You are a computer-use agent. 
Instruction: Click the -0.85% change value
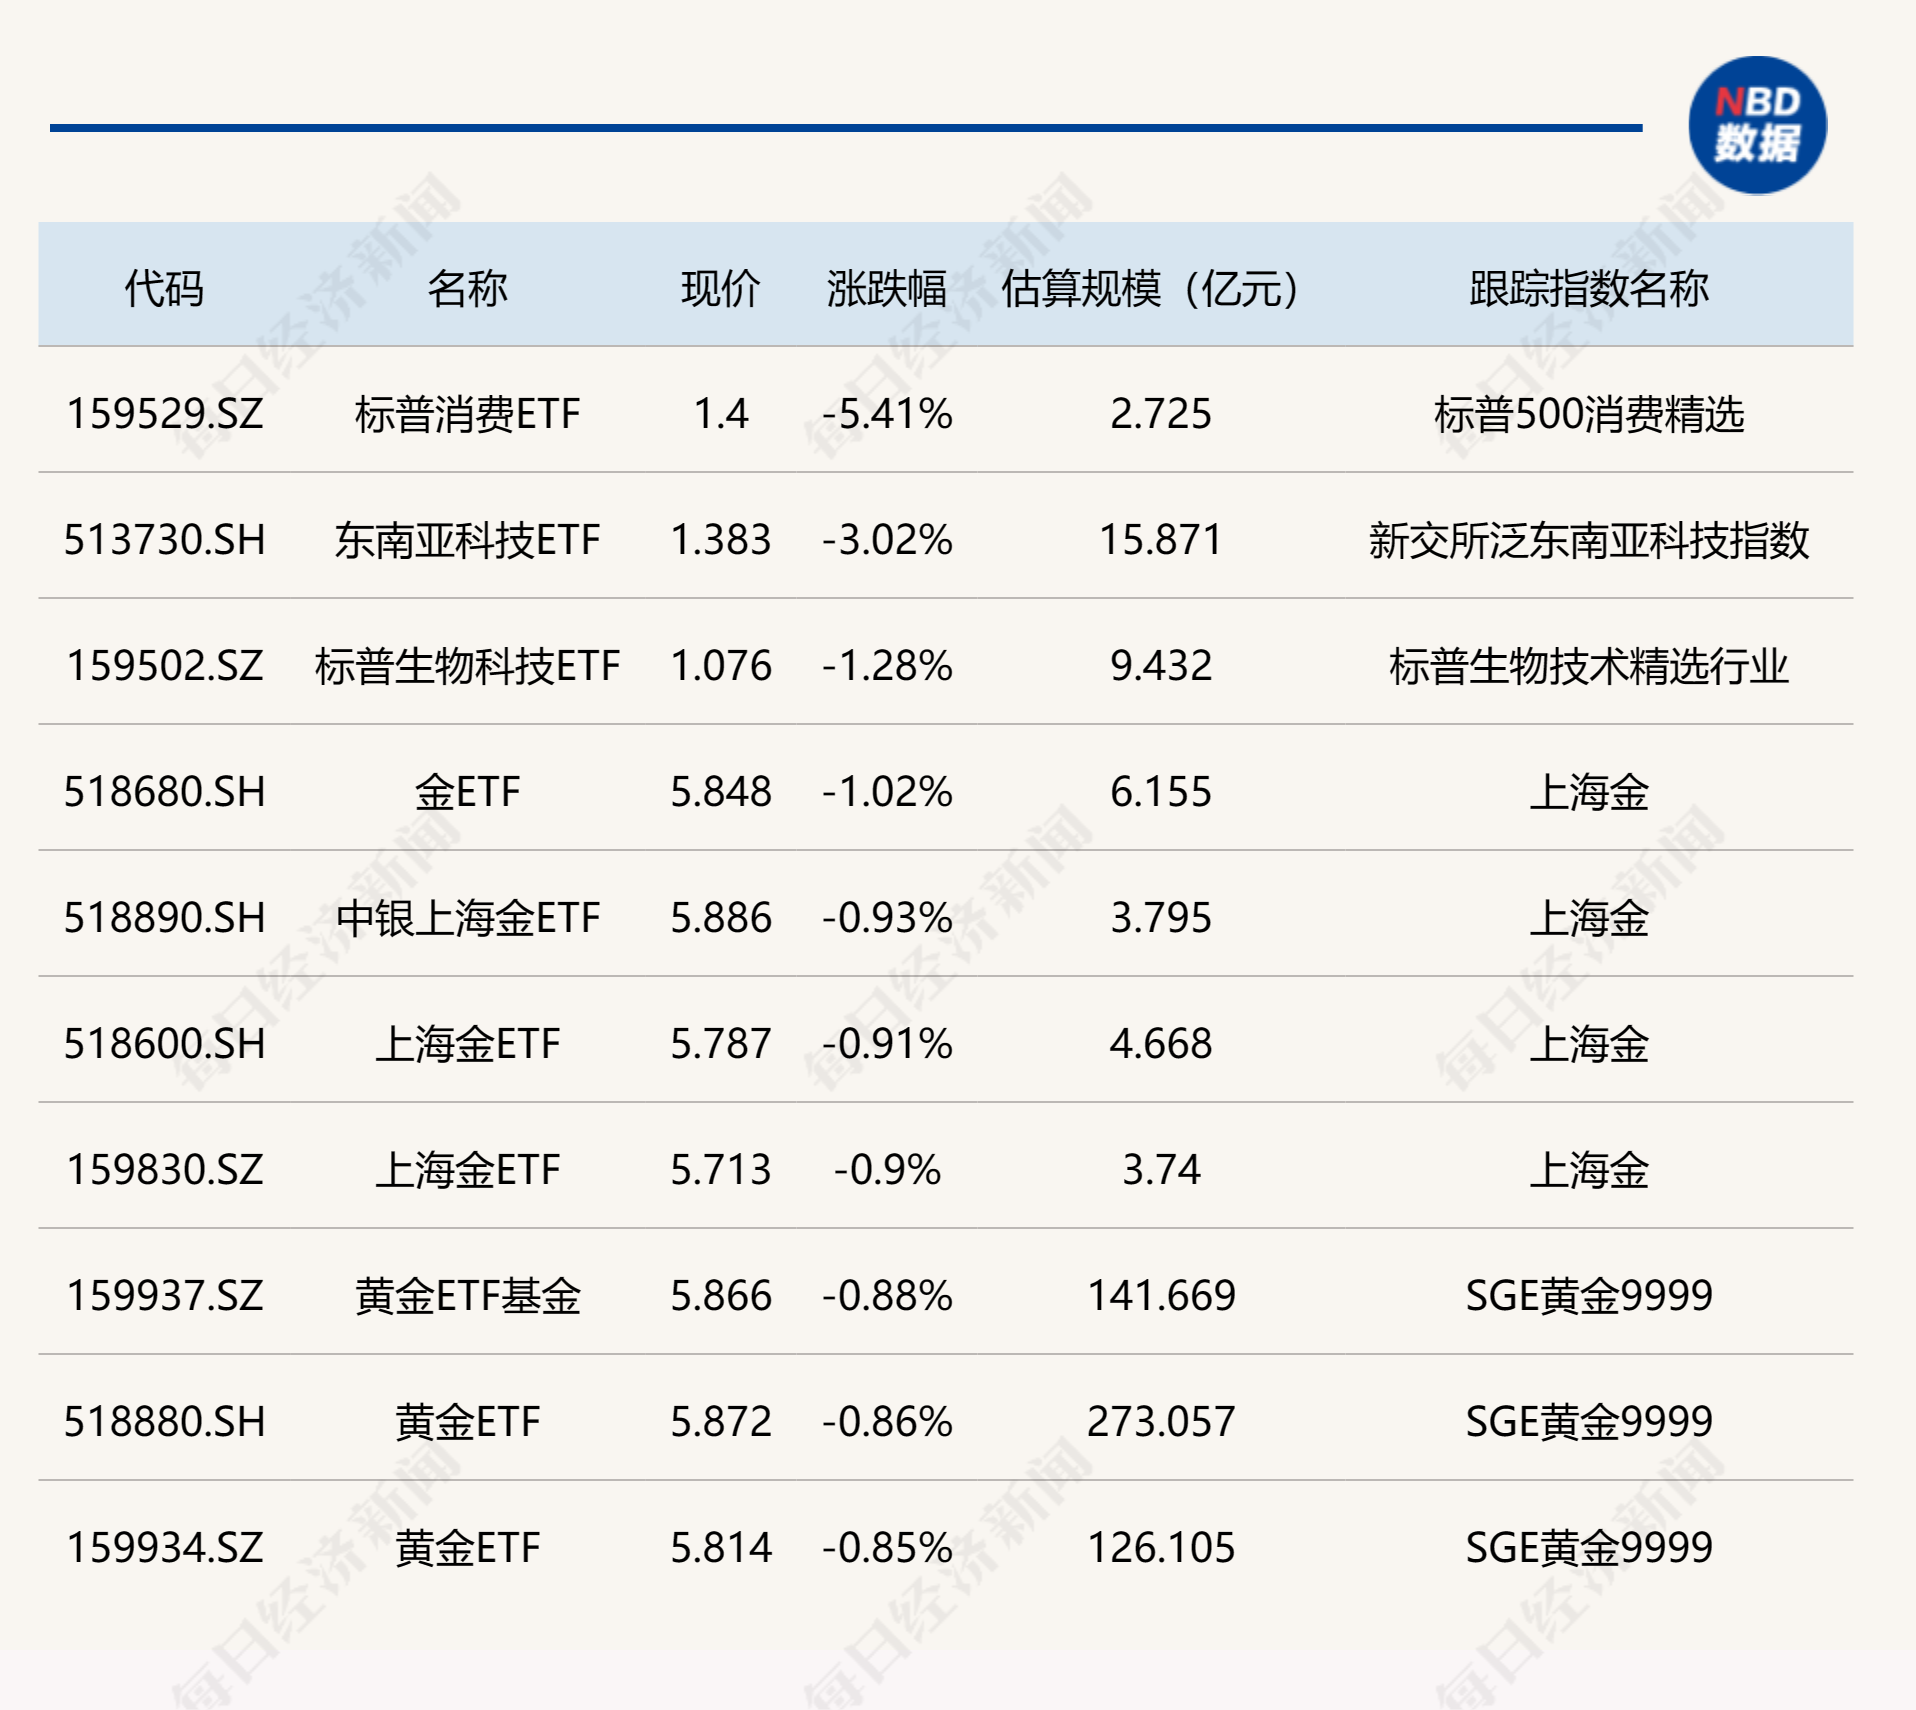(887, 1548)
